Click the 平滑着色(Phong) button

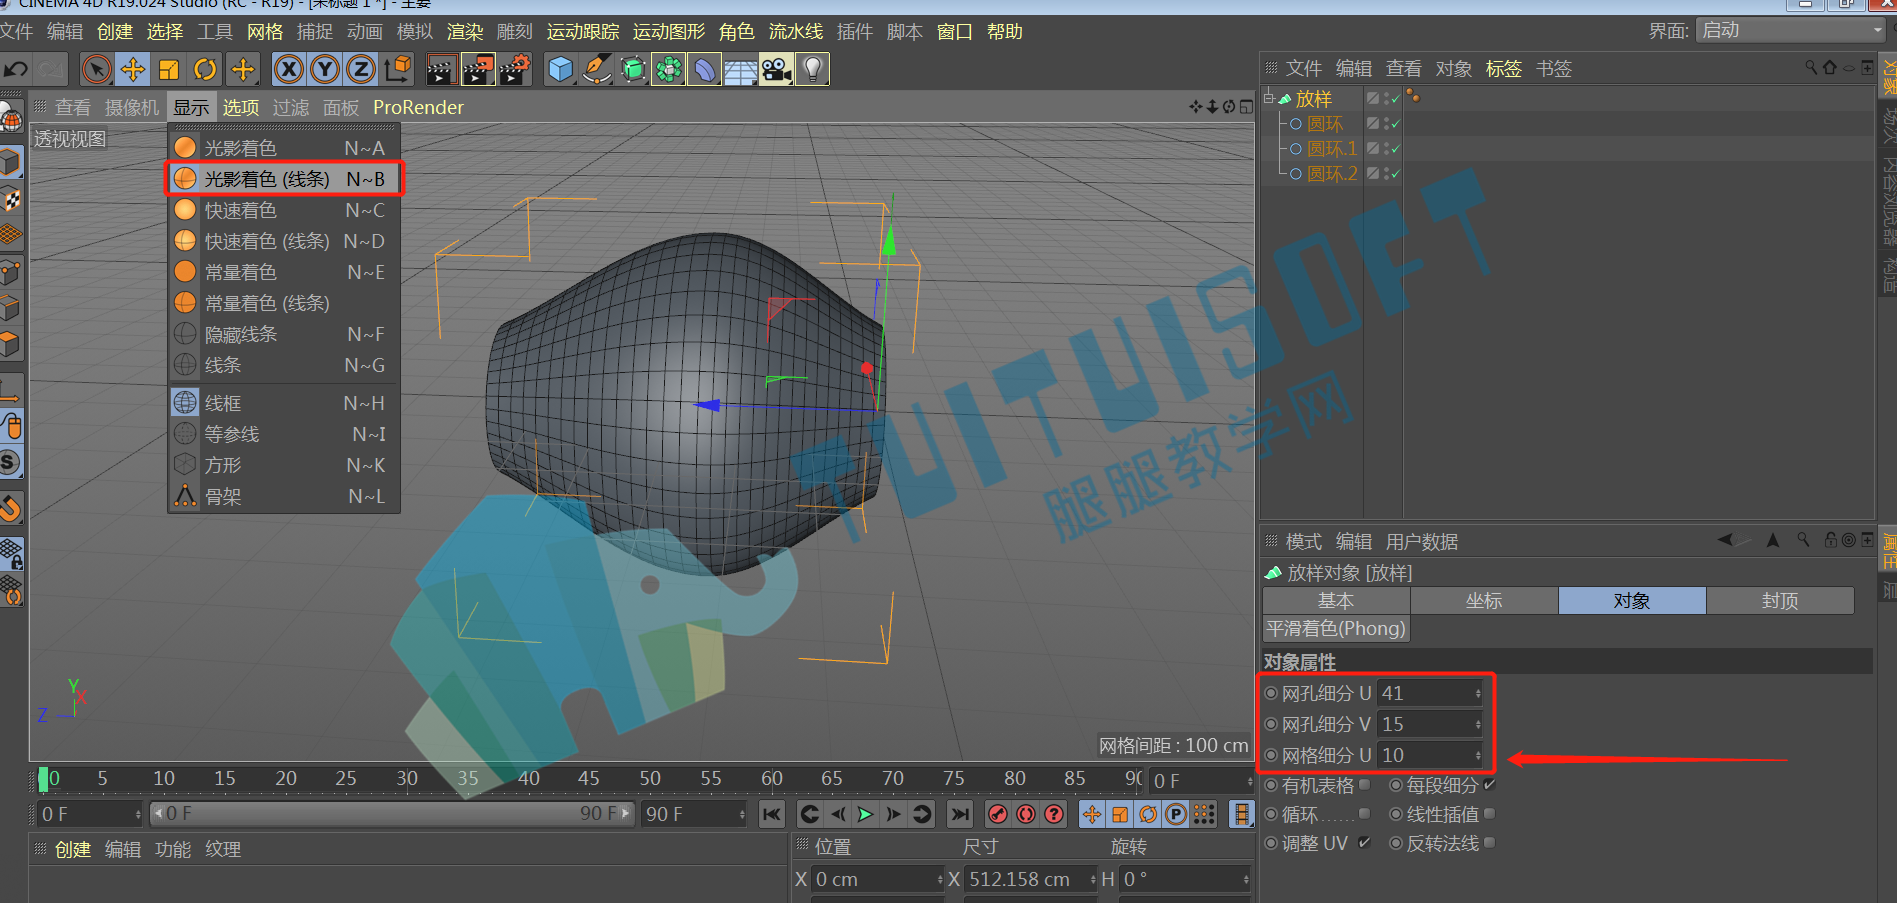[1336, 629]
